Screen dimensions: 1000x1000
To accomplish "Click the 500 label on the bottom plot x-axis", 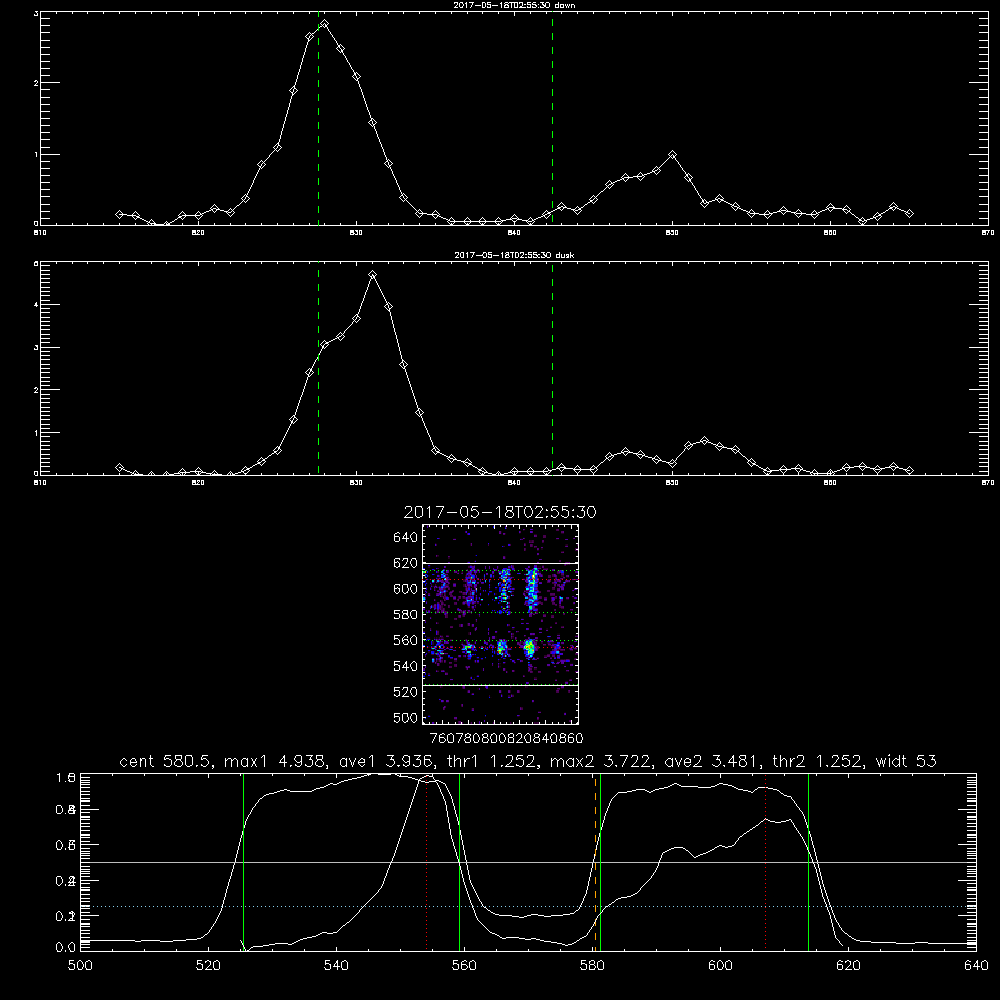I will tap(80, 966).
